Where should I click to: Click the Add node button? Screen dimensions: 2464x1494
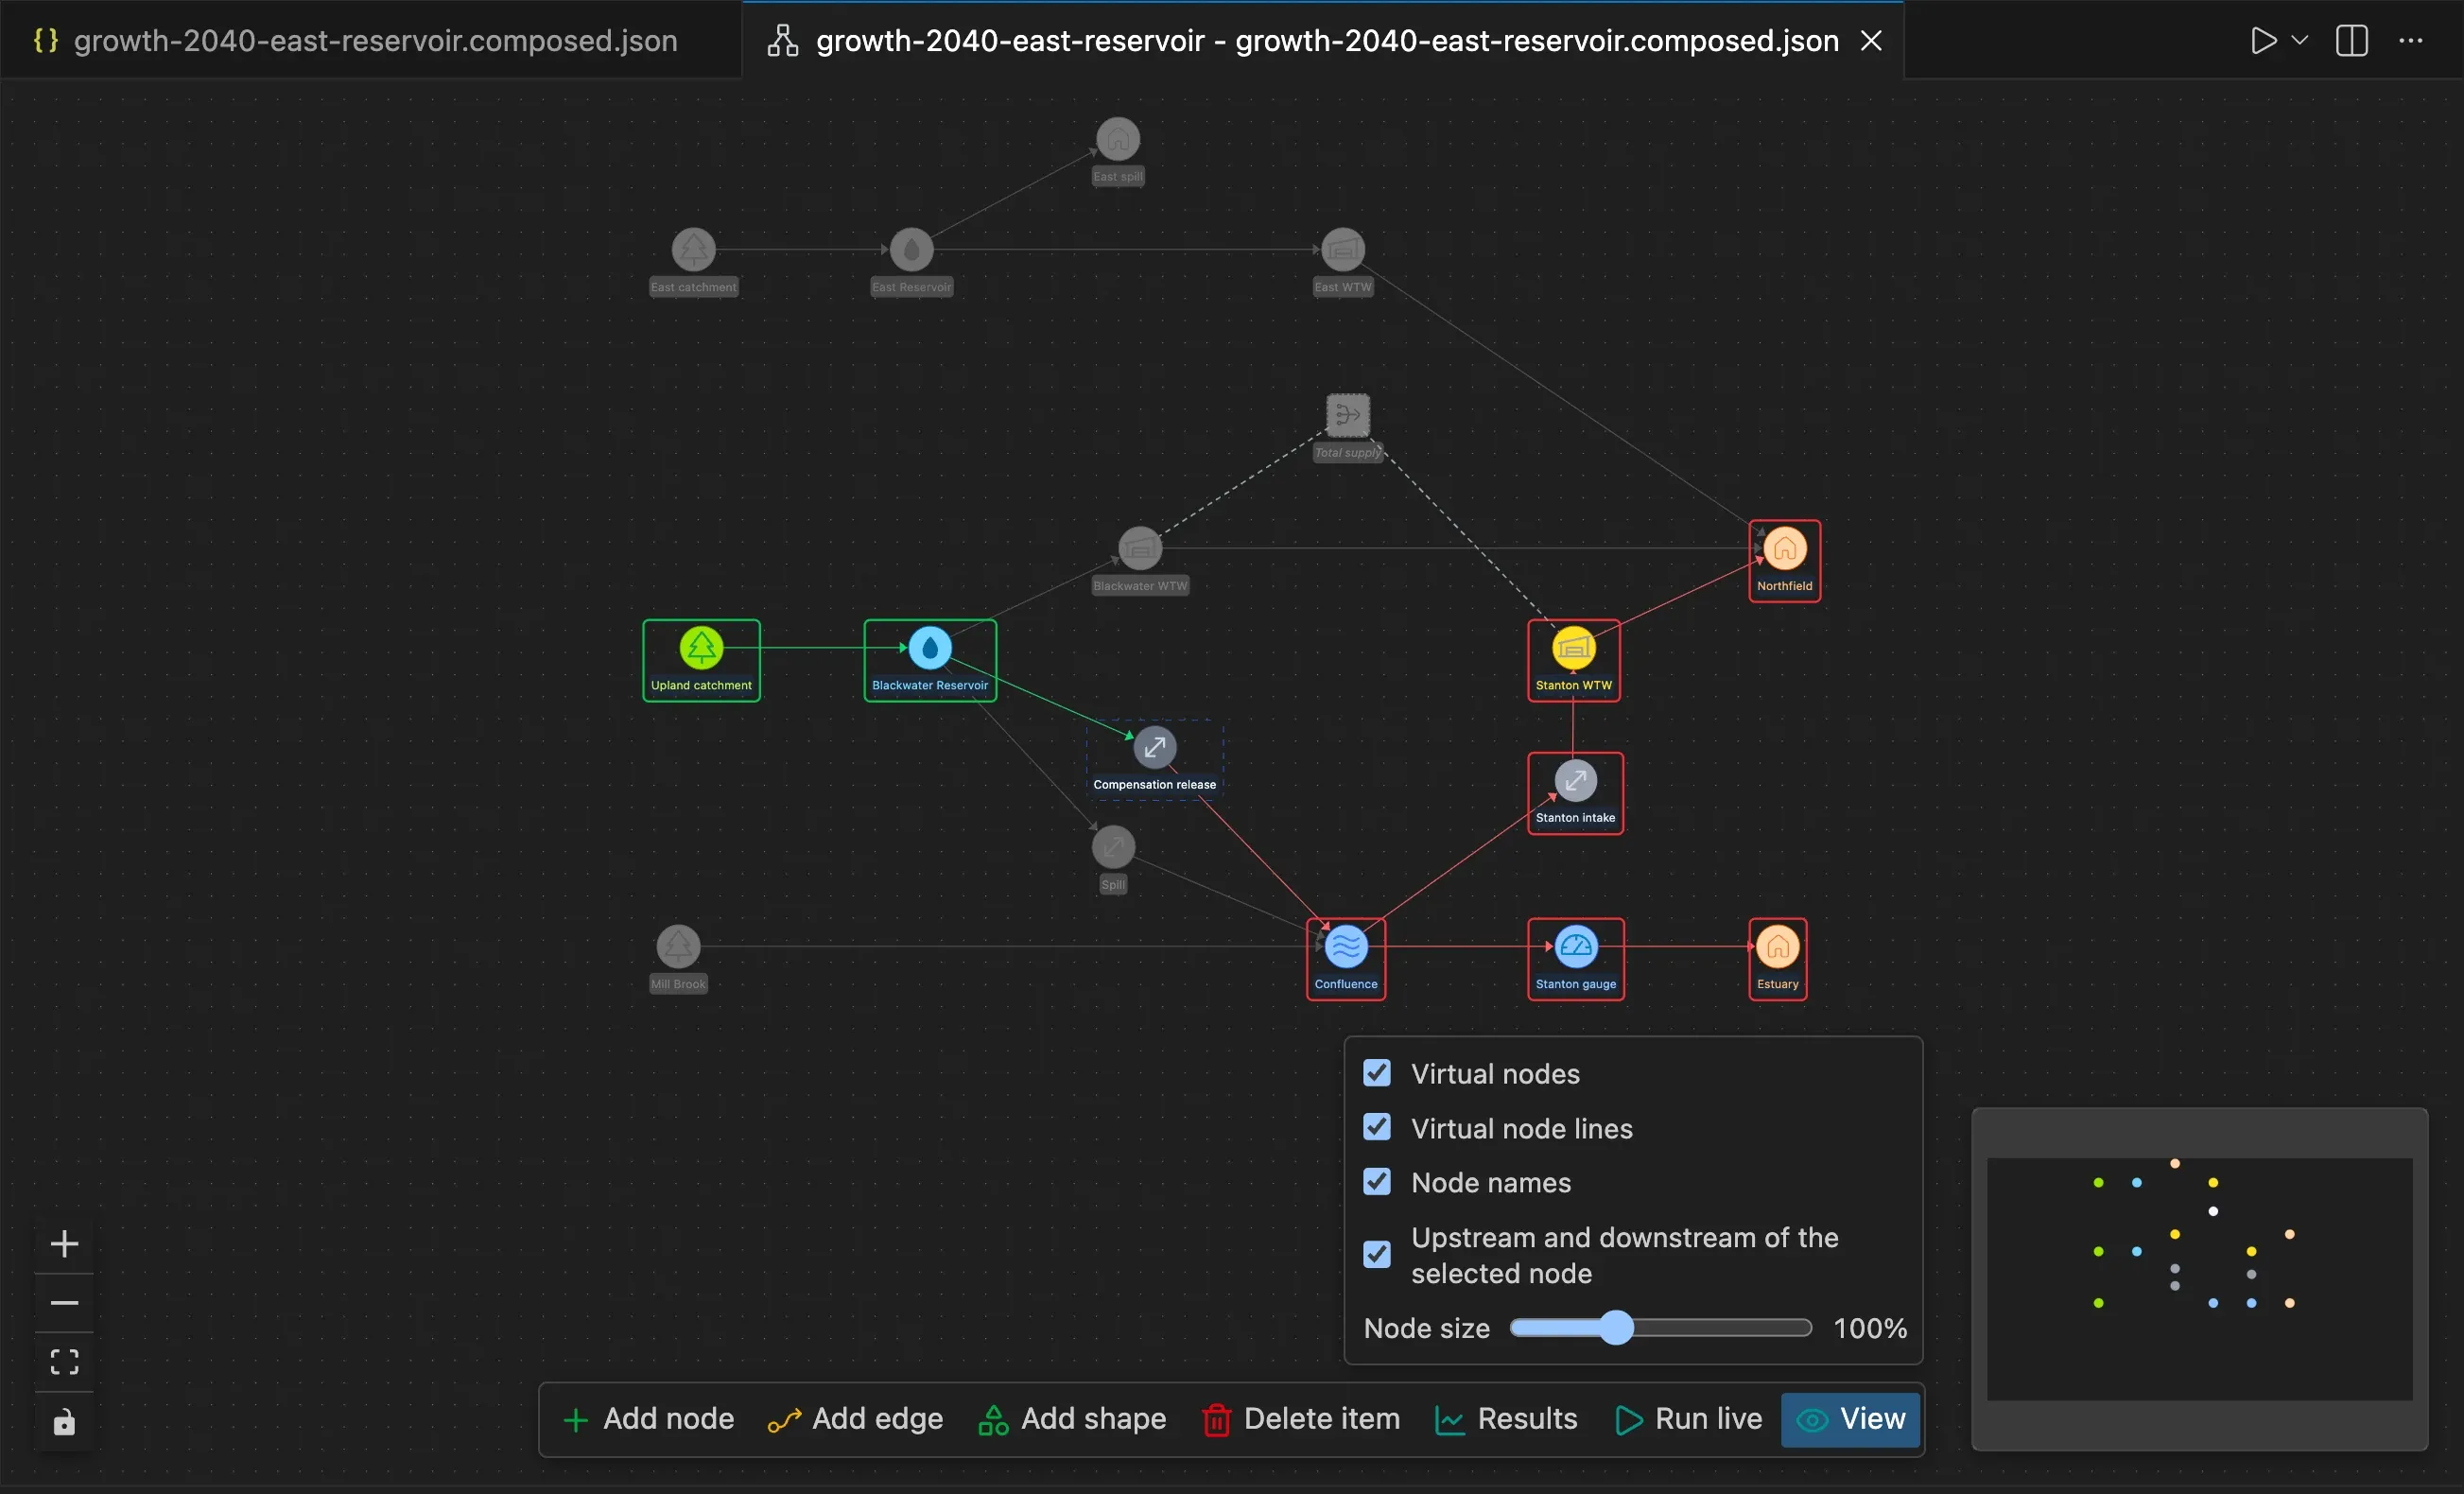point(649,1419)
